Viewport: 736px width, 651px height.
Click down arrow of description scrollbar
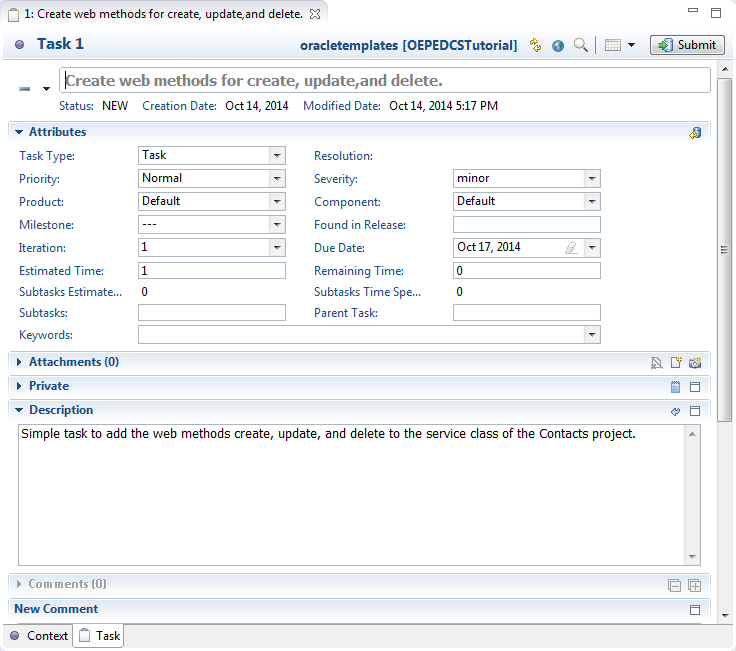coord(692,557)
